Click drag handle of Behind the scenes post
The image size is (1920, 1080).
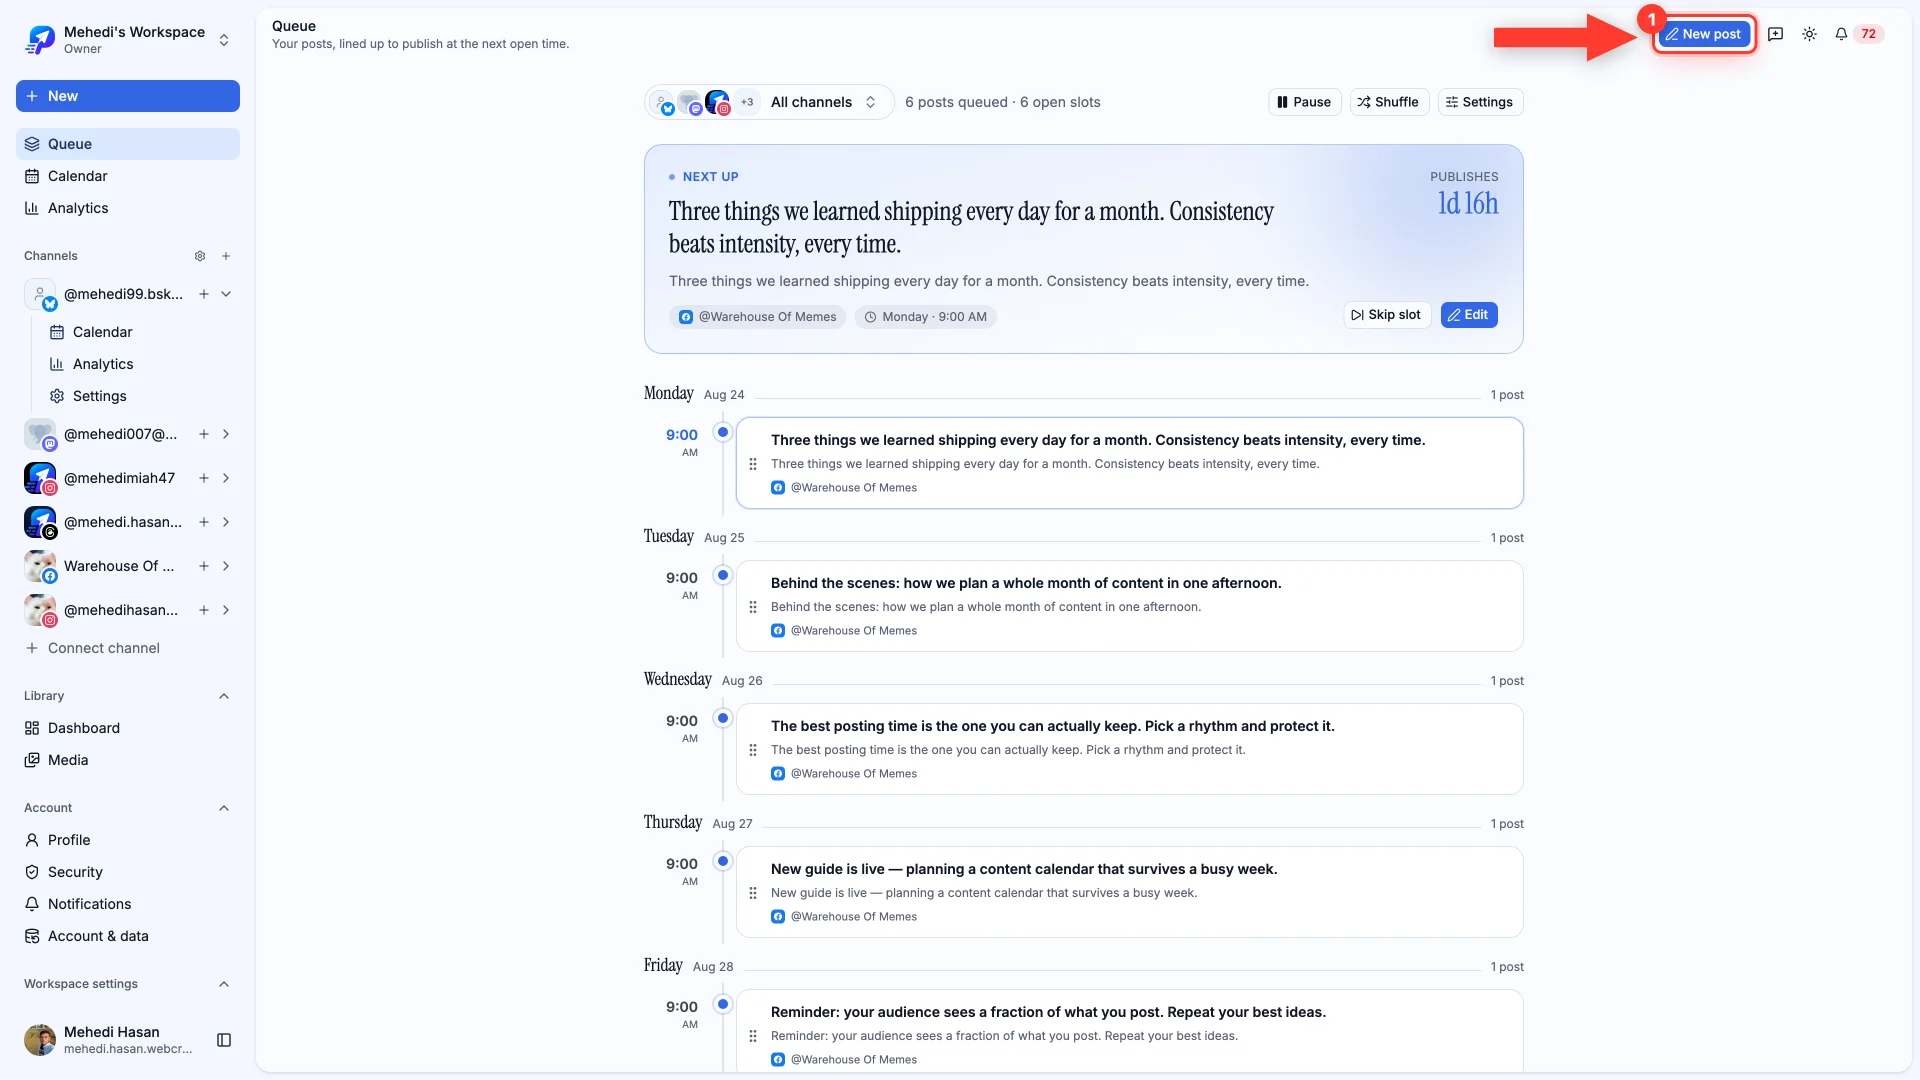753,607
